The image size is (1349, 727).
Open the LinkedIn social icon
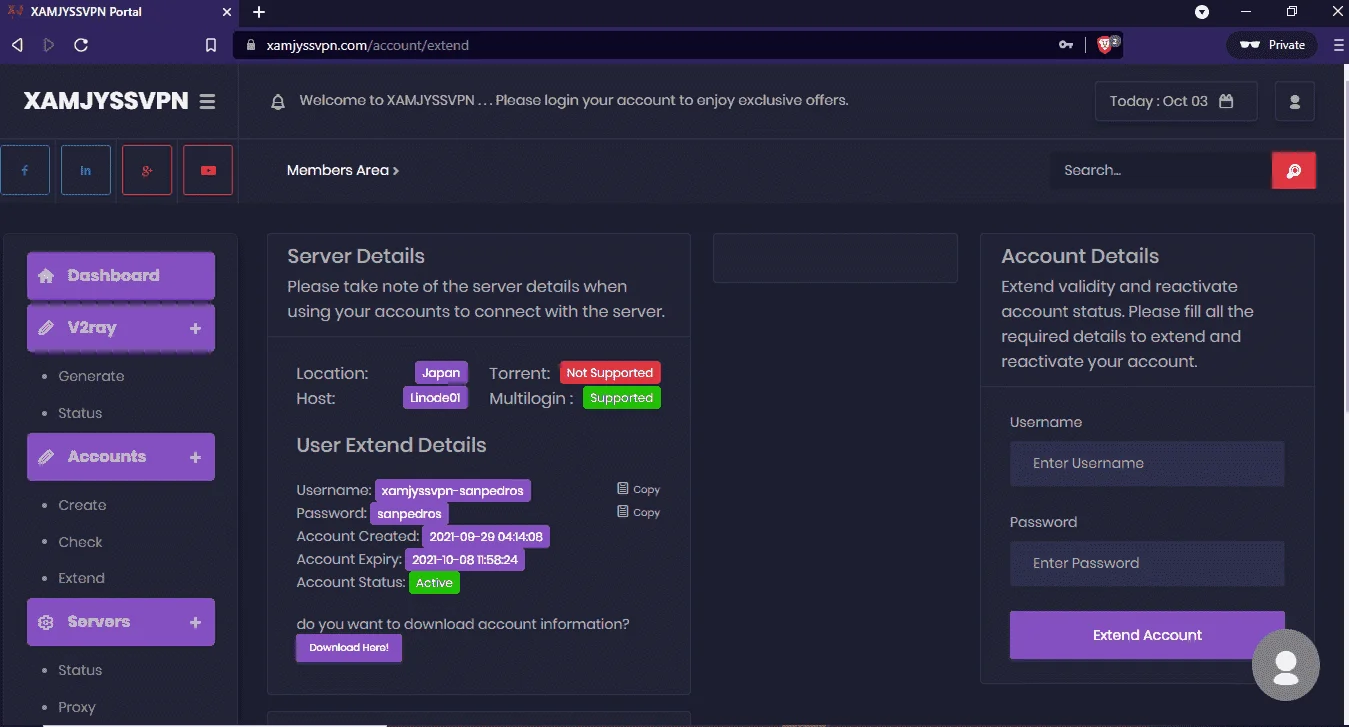click(86, 170)
